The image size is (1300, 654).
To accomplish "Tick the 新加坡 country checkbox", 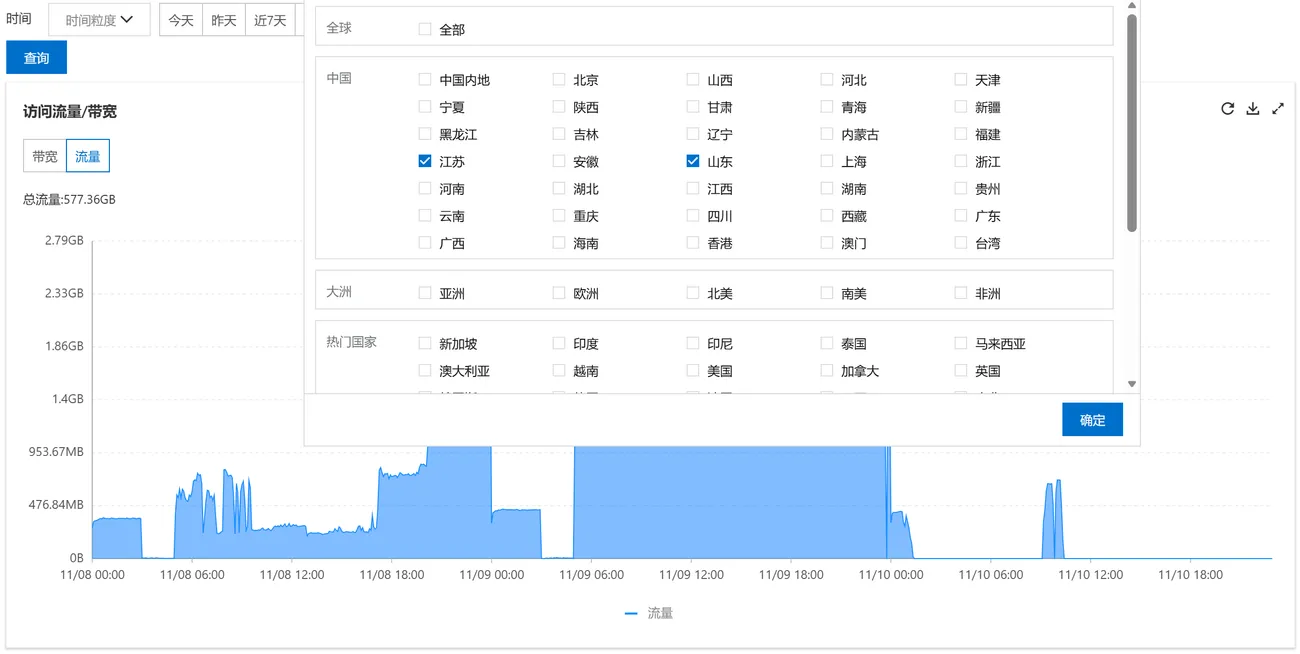I will (425, 343).
